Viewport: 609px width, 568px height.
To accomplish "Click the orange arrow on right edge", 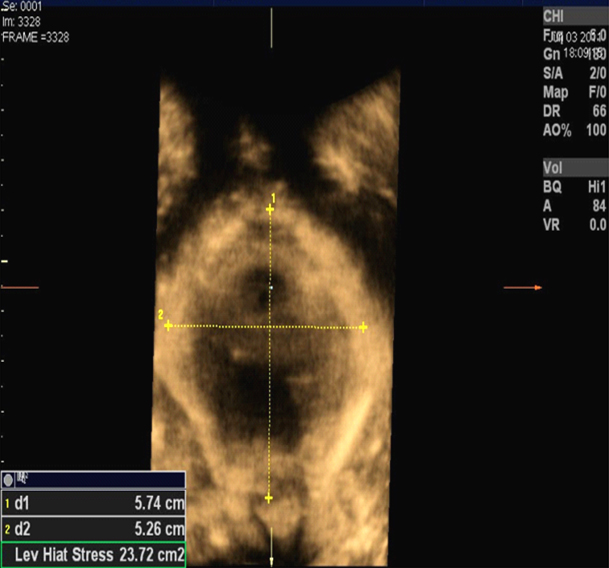I will point(522,288).
